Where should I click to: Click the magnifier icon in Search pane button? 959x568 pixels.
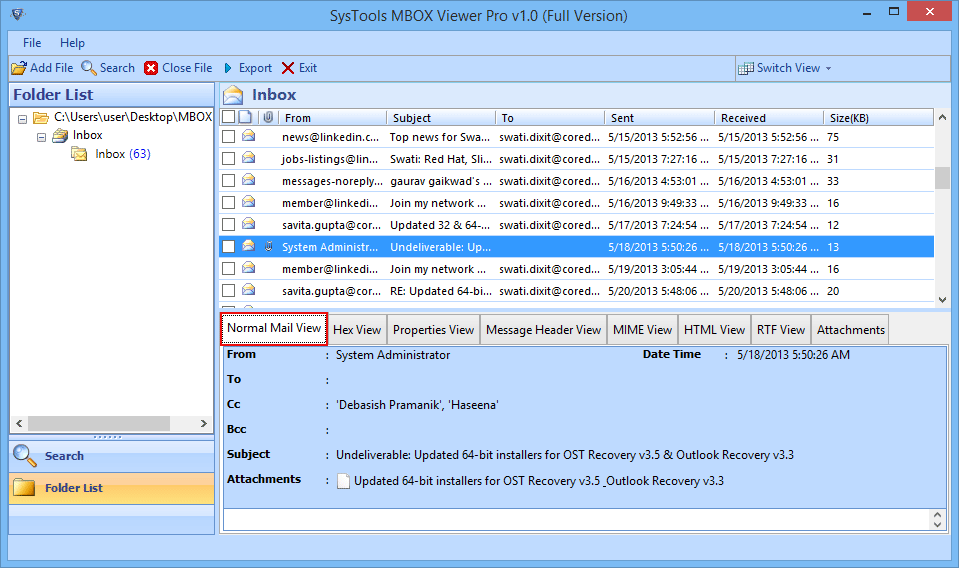click(x=24, y=456)
